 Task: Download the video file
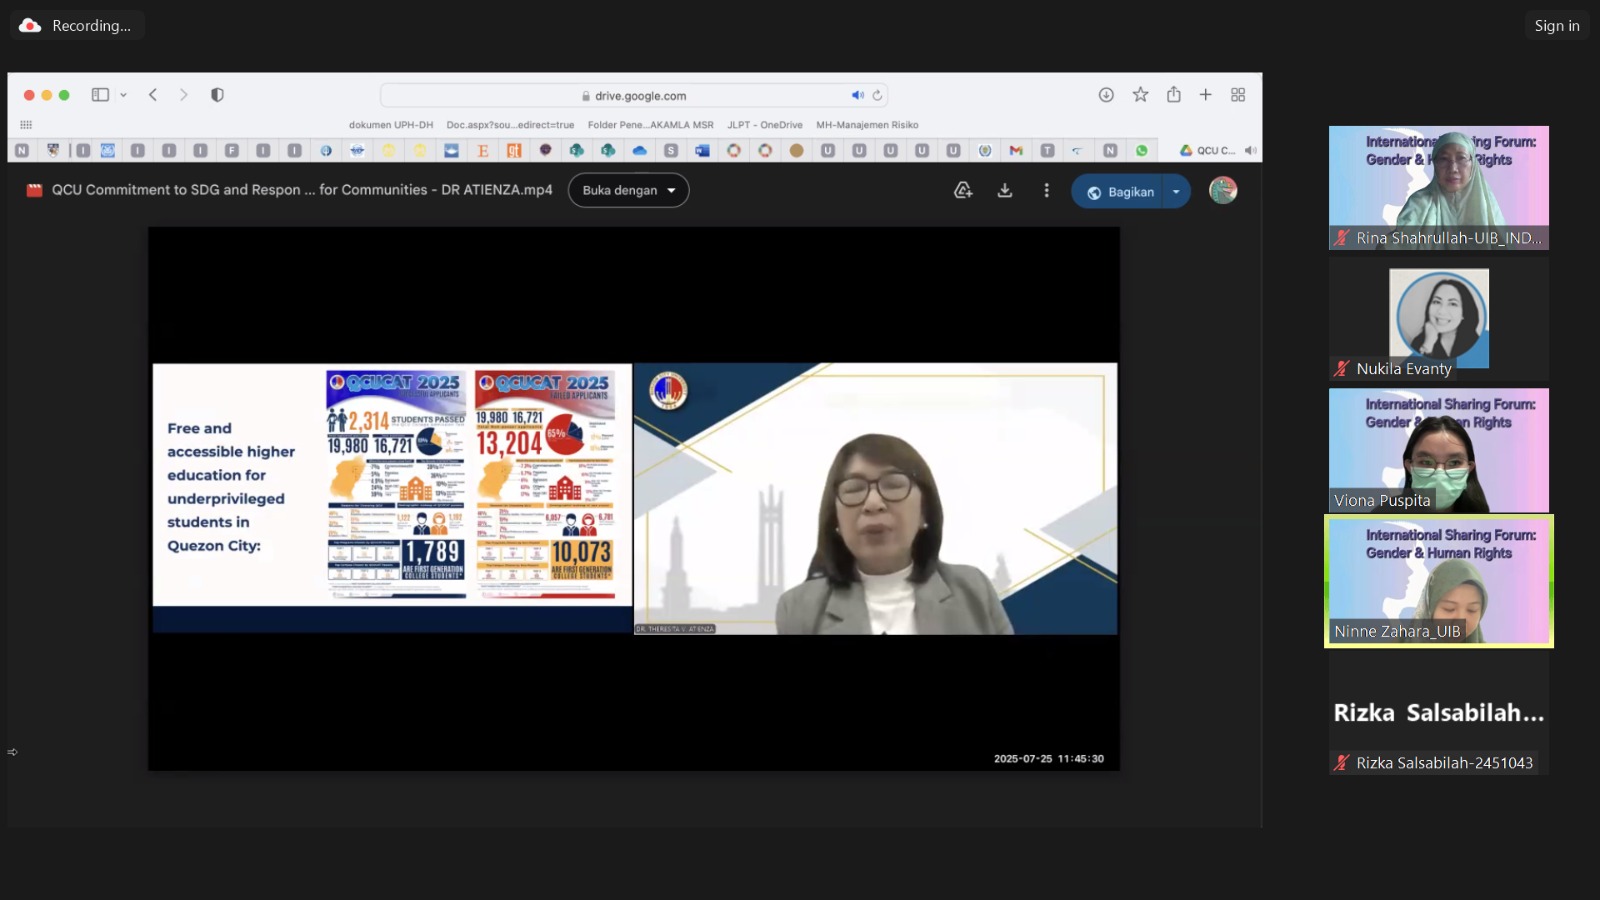coord(1005,191)
